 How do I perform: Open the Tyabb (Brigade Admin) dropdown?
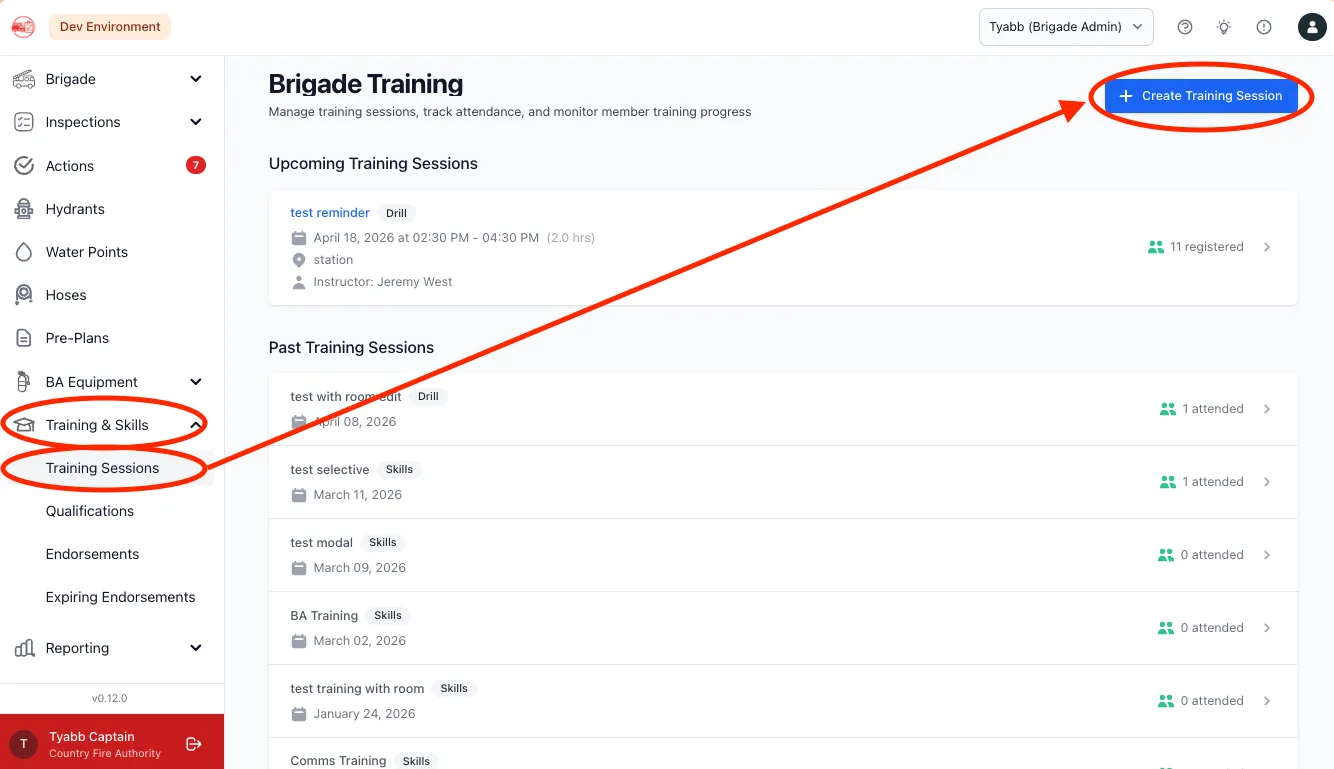click(x=1066, y=27)
